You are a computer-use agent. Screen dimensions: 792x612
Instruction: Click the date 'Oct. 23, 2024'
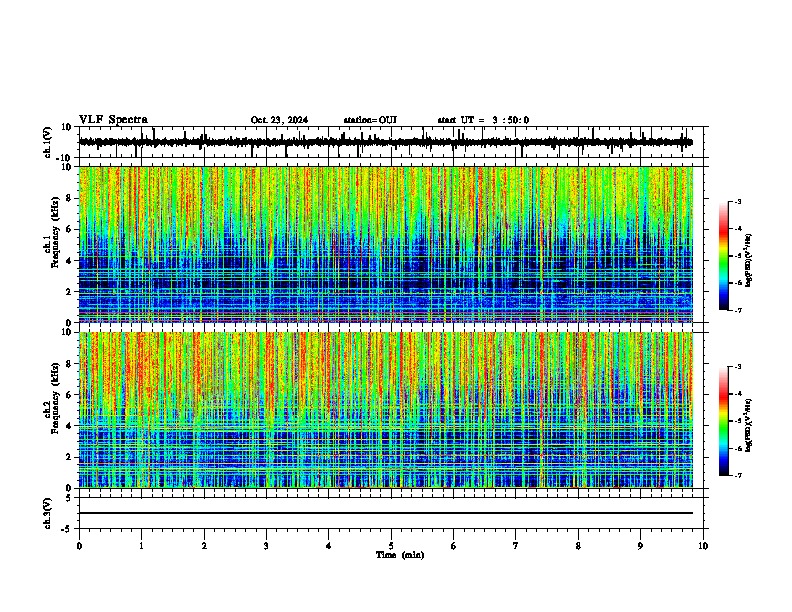tap(279, 120)
